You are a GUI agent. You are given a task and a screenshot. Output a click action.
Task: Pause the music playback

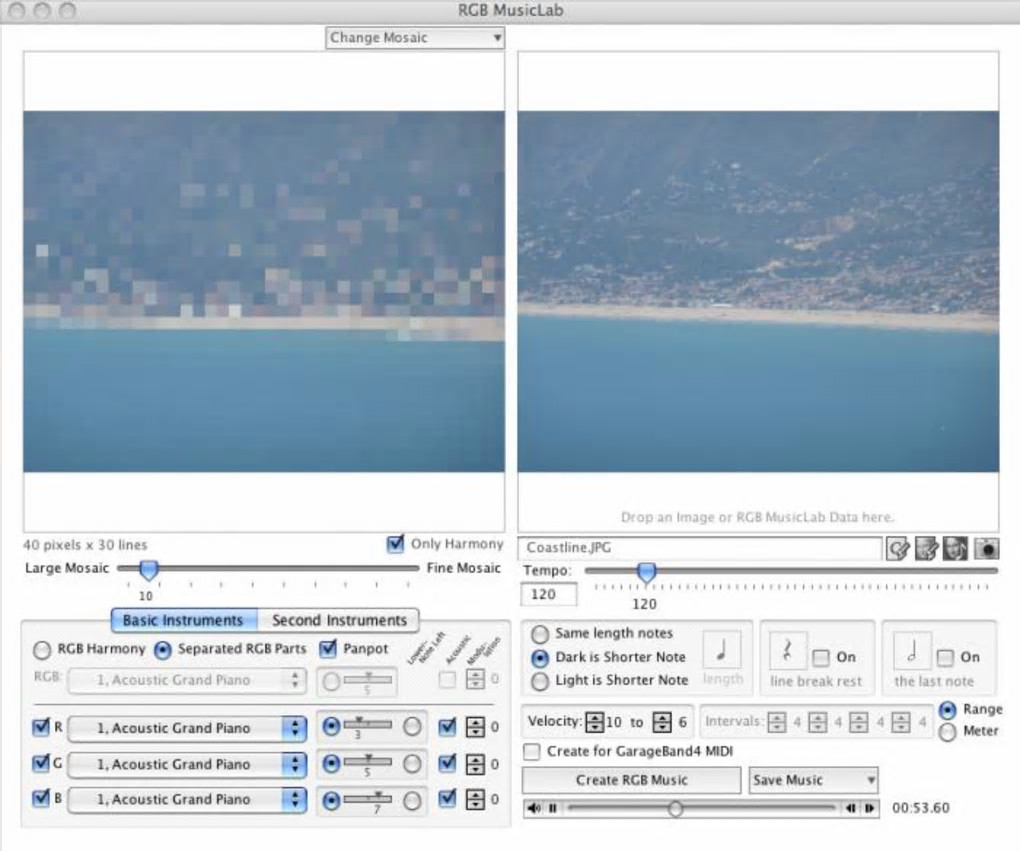click(552, 808)
